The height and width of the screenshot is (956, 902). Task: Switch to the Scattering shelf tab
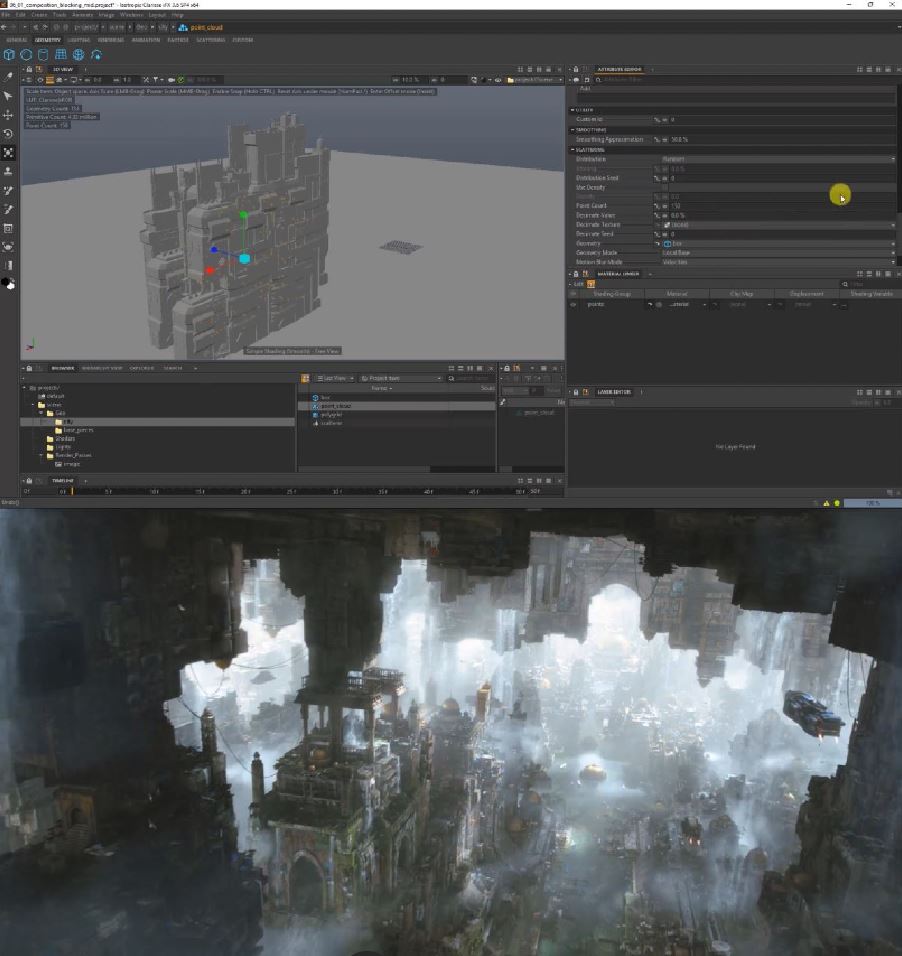point(210,40)
